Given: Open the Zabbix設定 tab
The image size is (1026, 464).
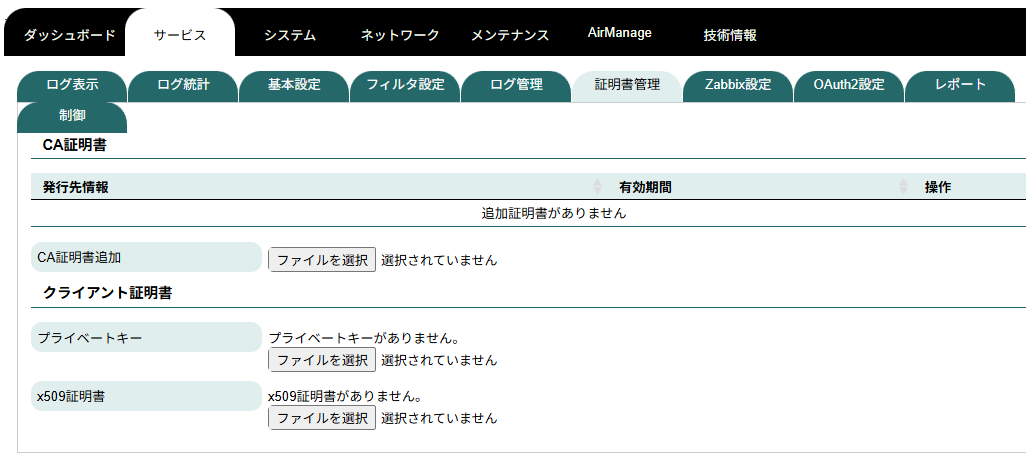Looking at the screenshot, I should pos(738,86).
